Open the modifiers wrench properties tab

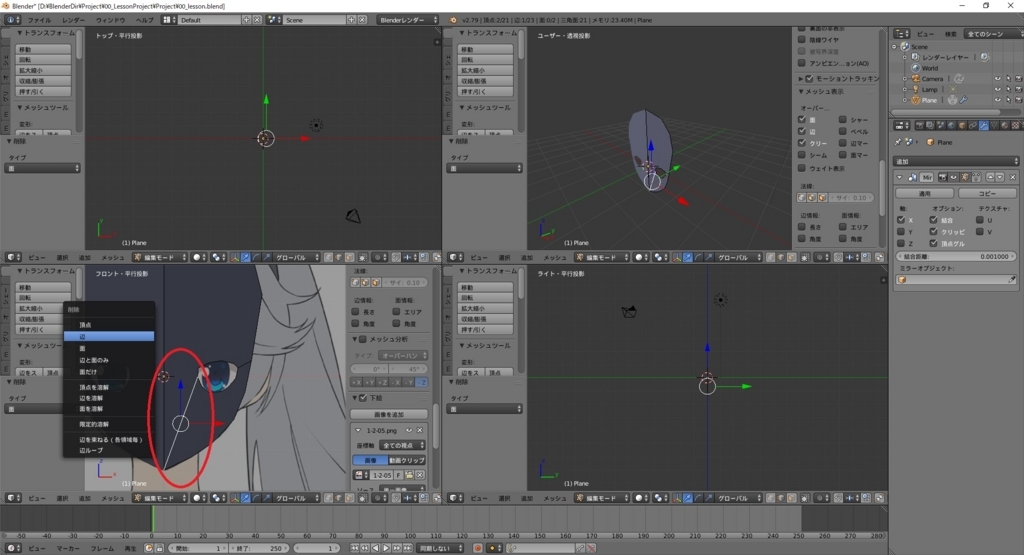click(x=984, y=125)
